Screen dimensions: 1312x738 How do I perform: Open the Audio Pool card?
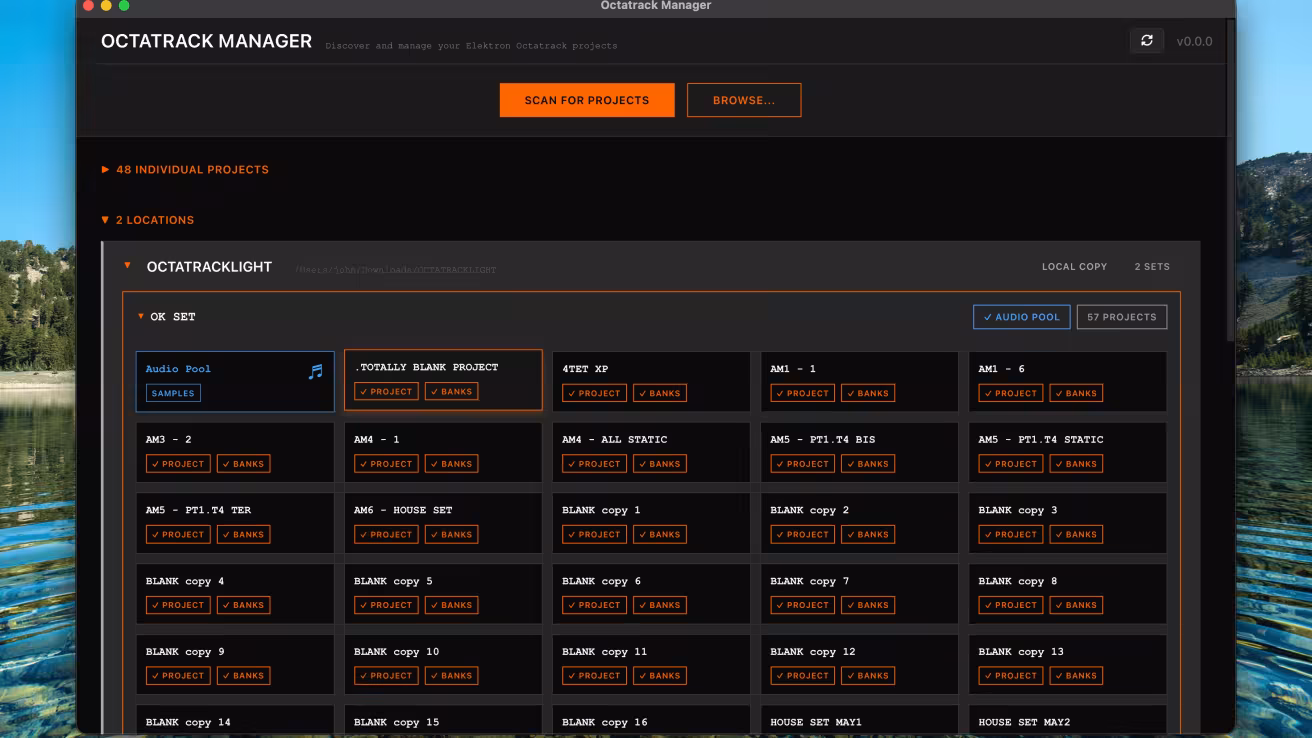point(236,382)
